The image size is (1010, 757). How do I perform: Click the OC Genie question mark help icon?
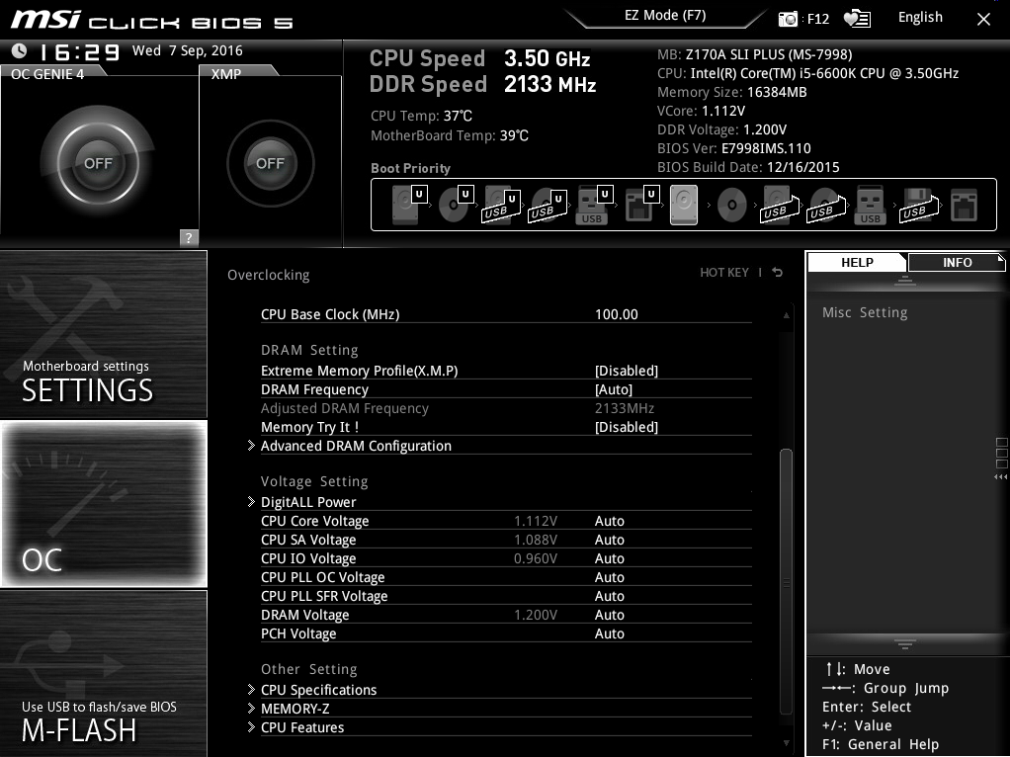[x=188, y=237]
